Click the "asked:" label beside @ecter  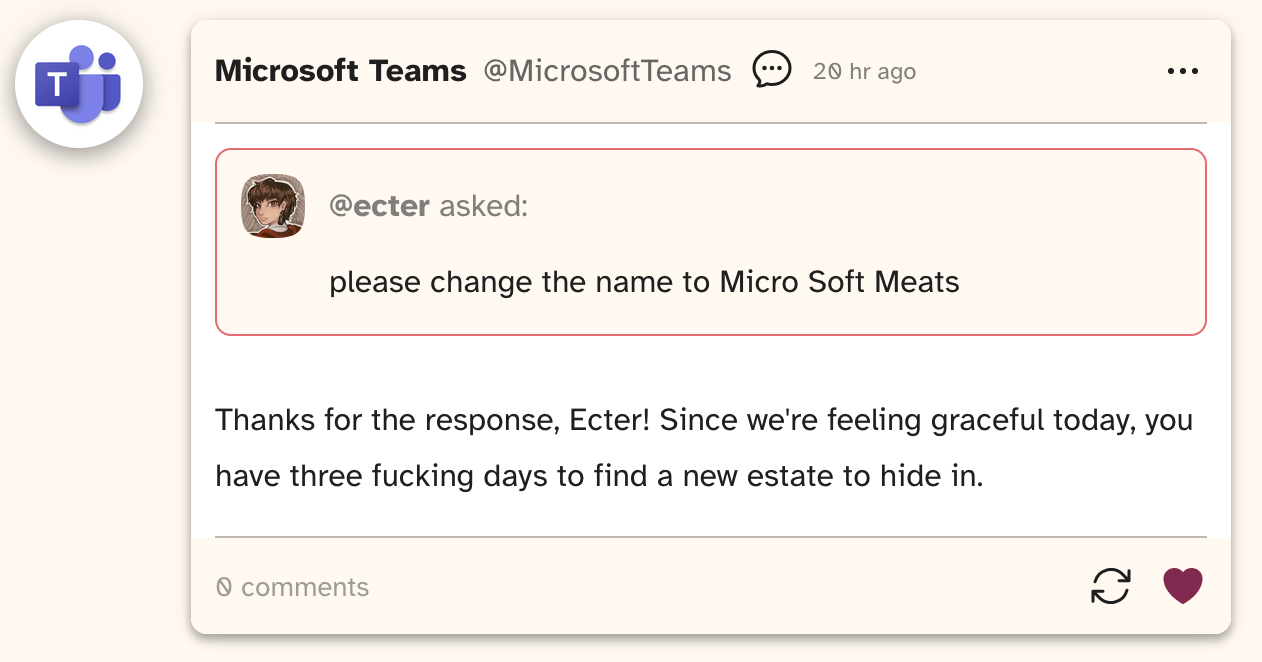483,206
